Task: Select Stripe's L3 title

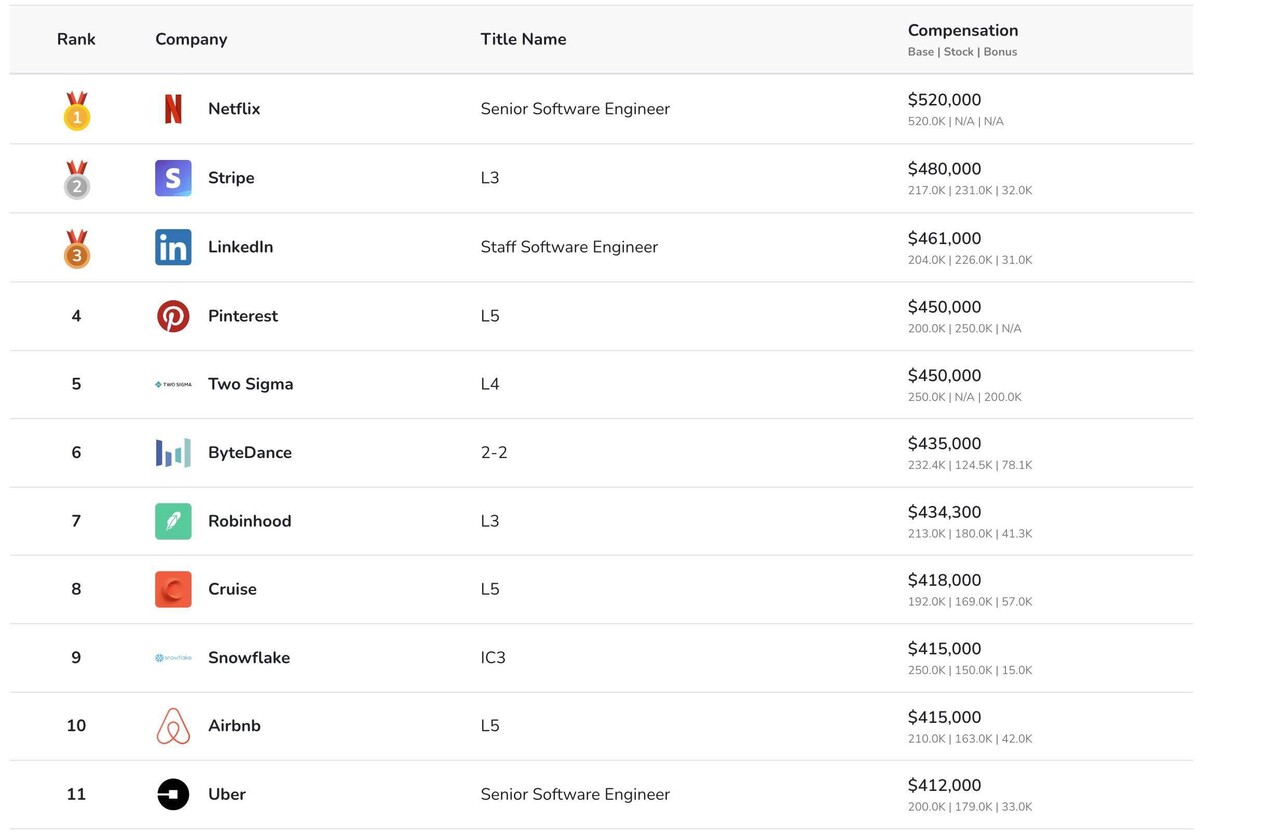Action: 490,178
